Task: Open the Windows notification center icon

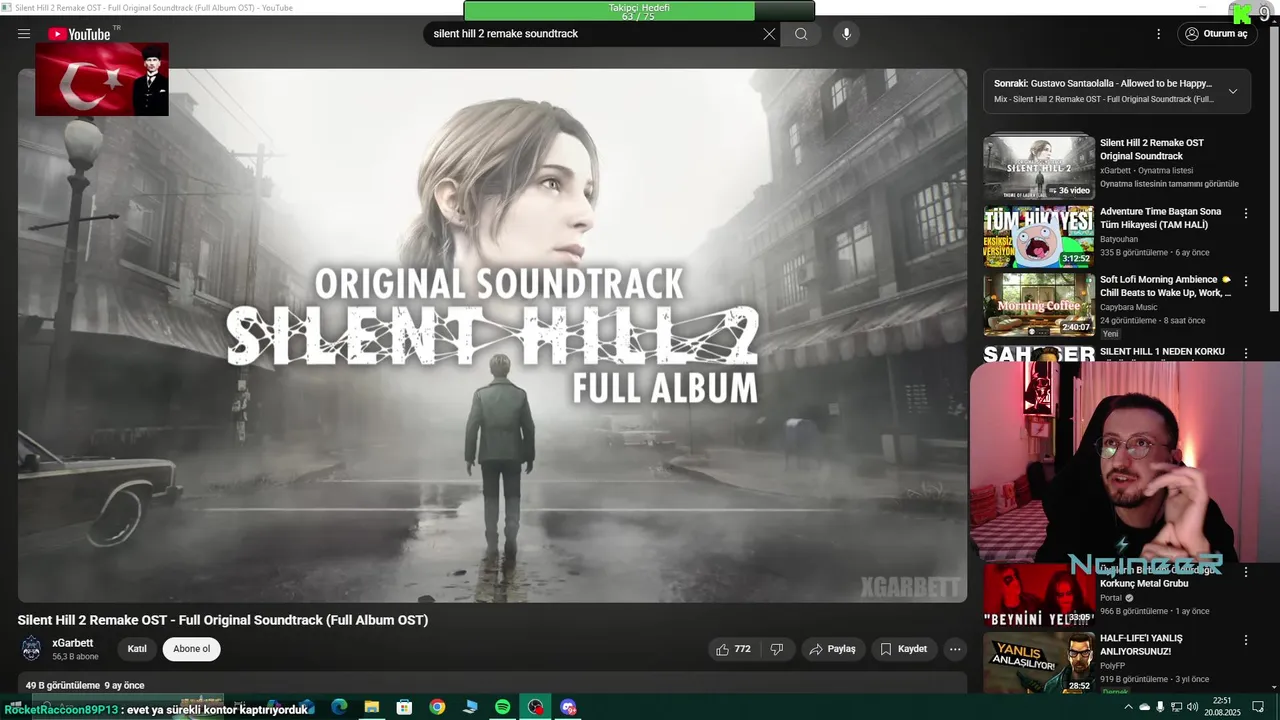Action: pyautogui.click(x=1258, y=707)
